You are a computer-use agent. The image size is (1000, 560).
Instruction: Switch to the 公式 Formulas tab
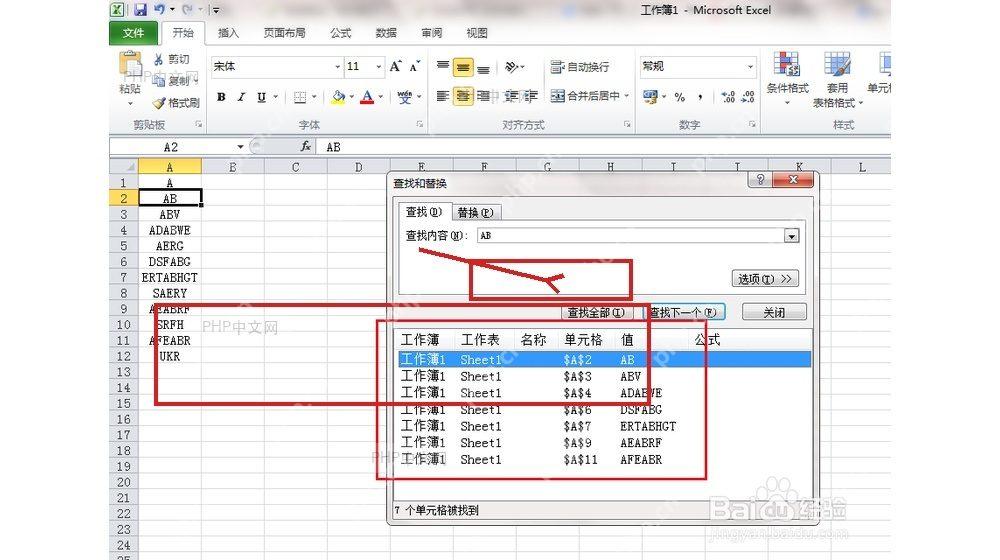[x=341, y=33]
